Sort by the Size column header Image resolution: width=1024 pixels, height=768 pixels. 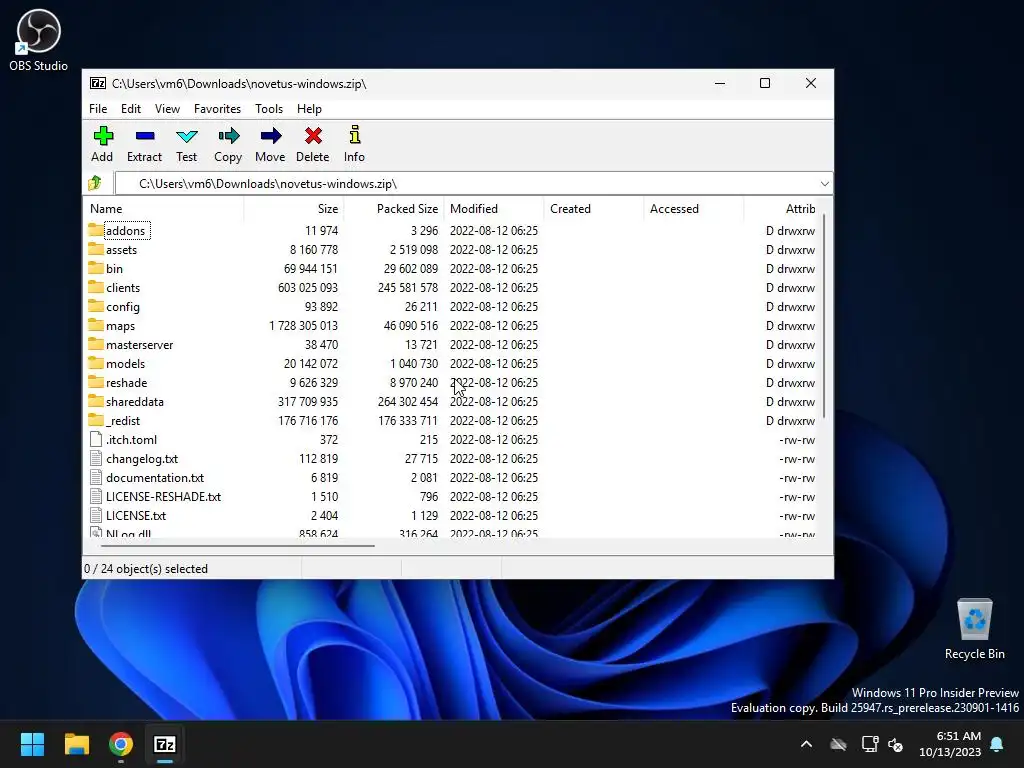pyautogui.click(x=294, y=209)
